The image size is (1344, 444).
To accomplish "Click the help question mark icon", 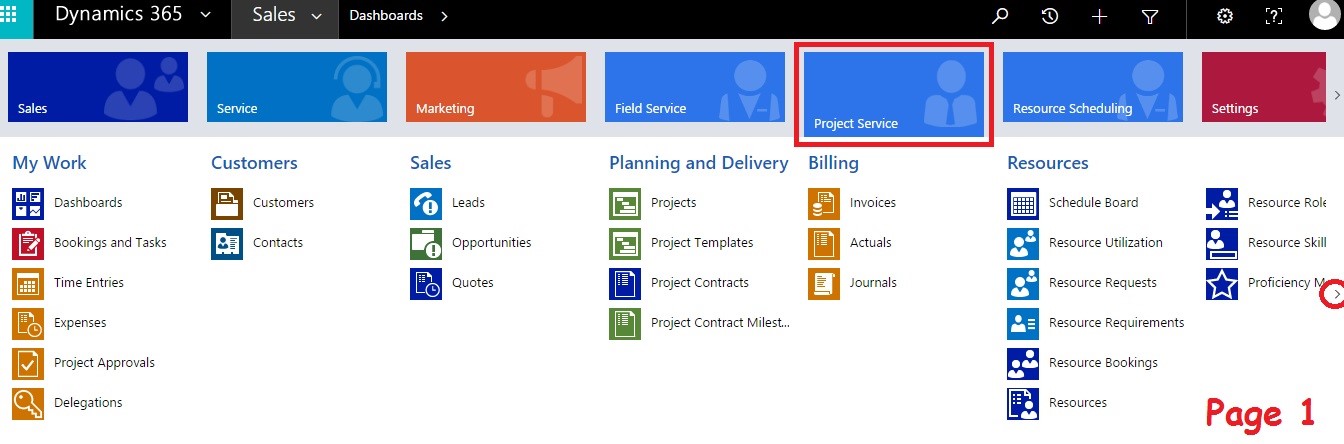I will point(1274,16).
